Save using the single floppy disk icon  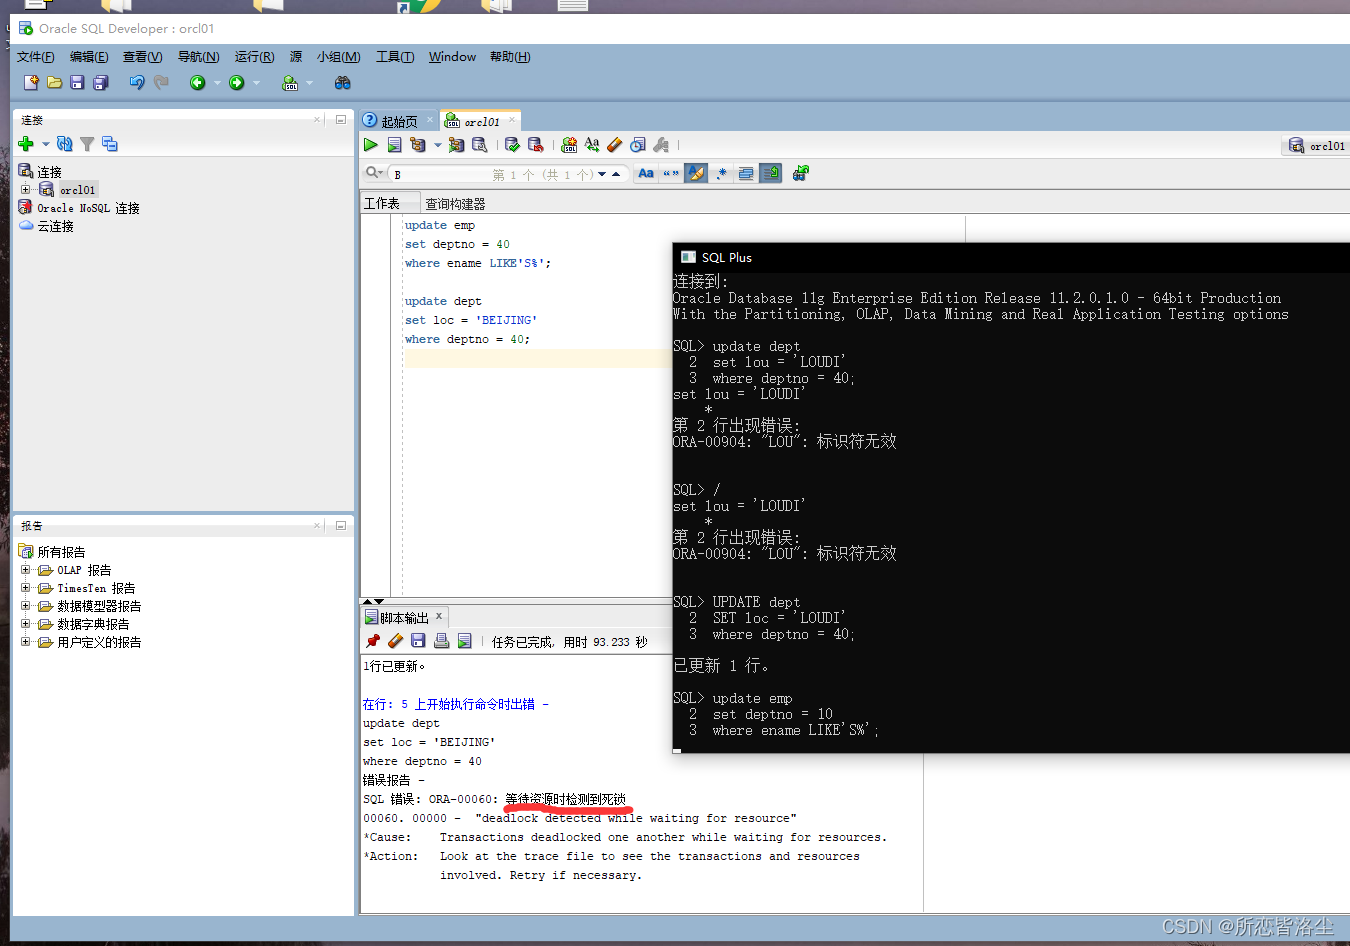77,82
